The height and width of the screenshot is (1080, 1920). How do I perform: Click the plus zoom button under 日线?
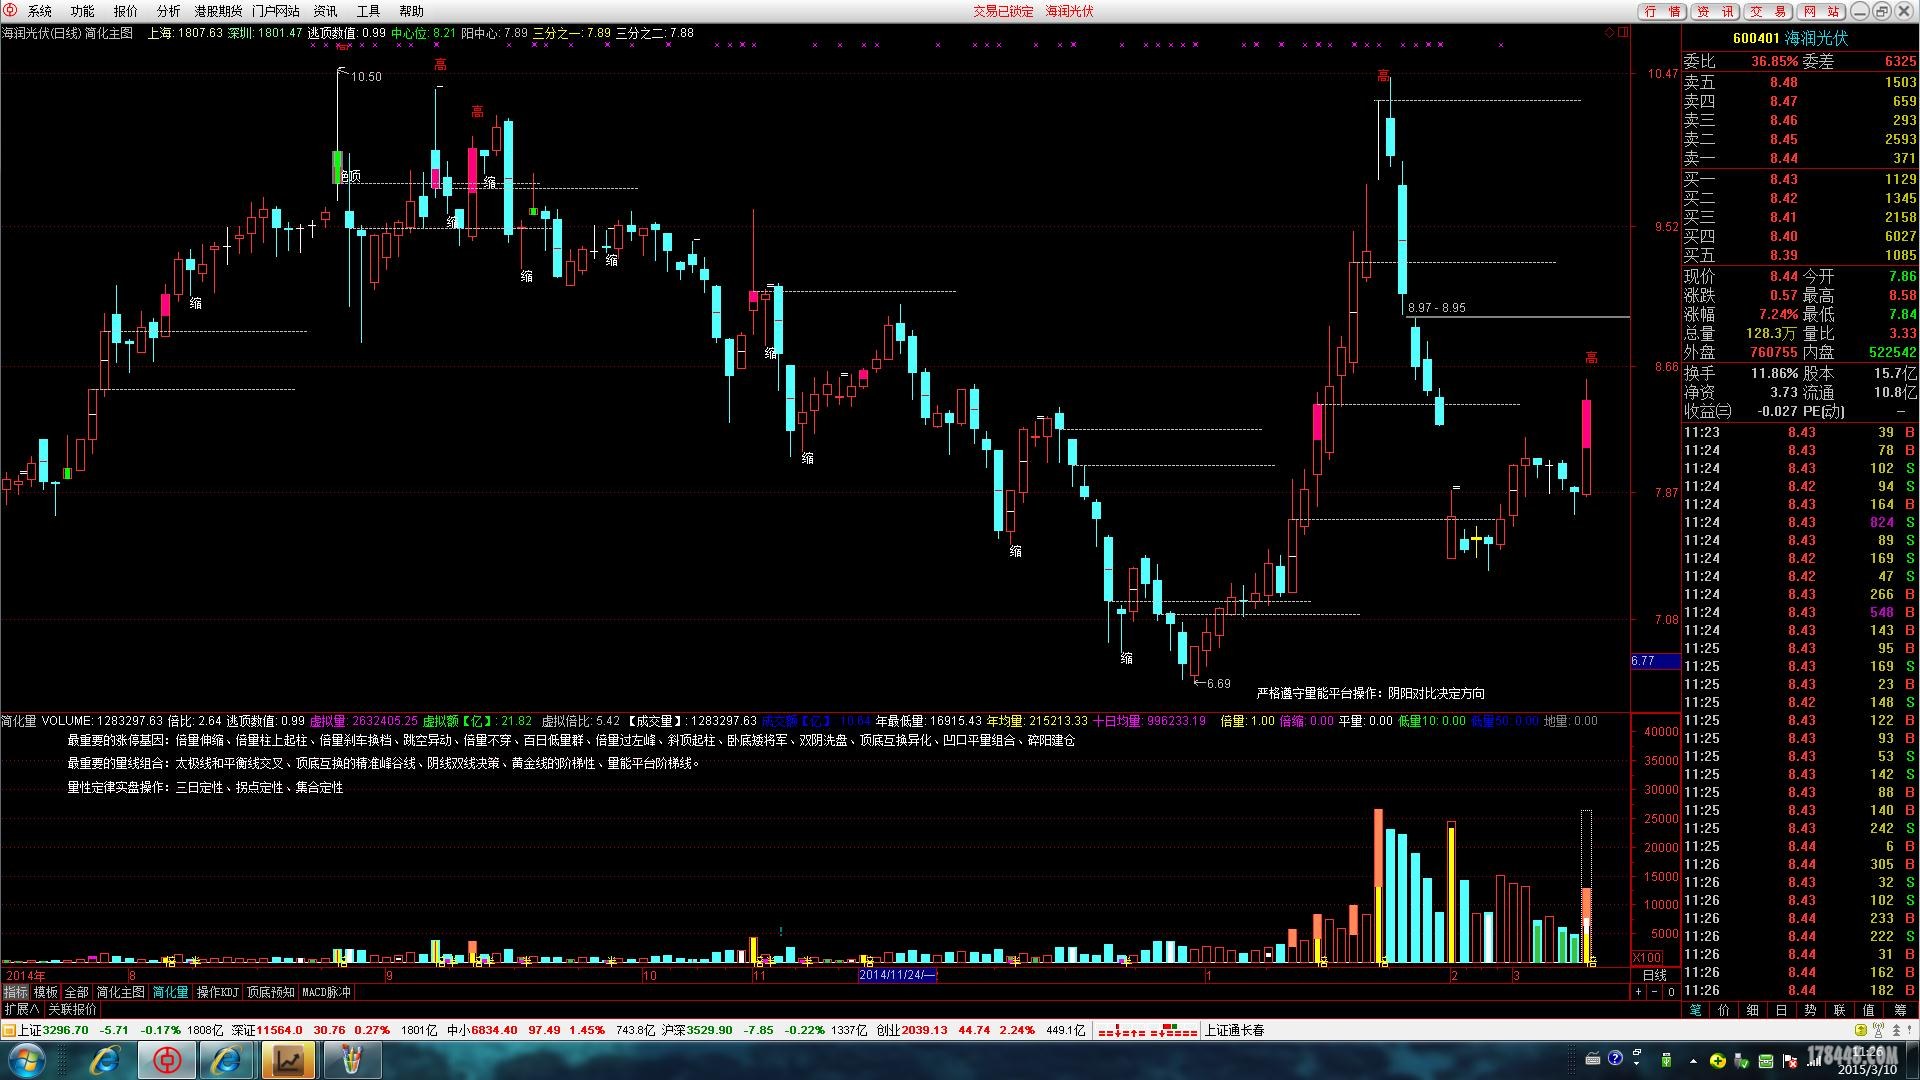(x=1638, y=992)
